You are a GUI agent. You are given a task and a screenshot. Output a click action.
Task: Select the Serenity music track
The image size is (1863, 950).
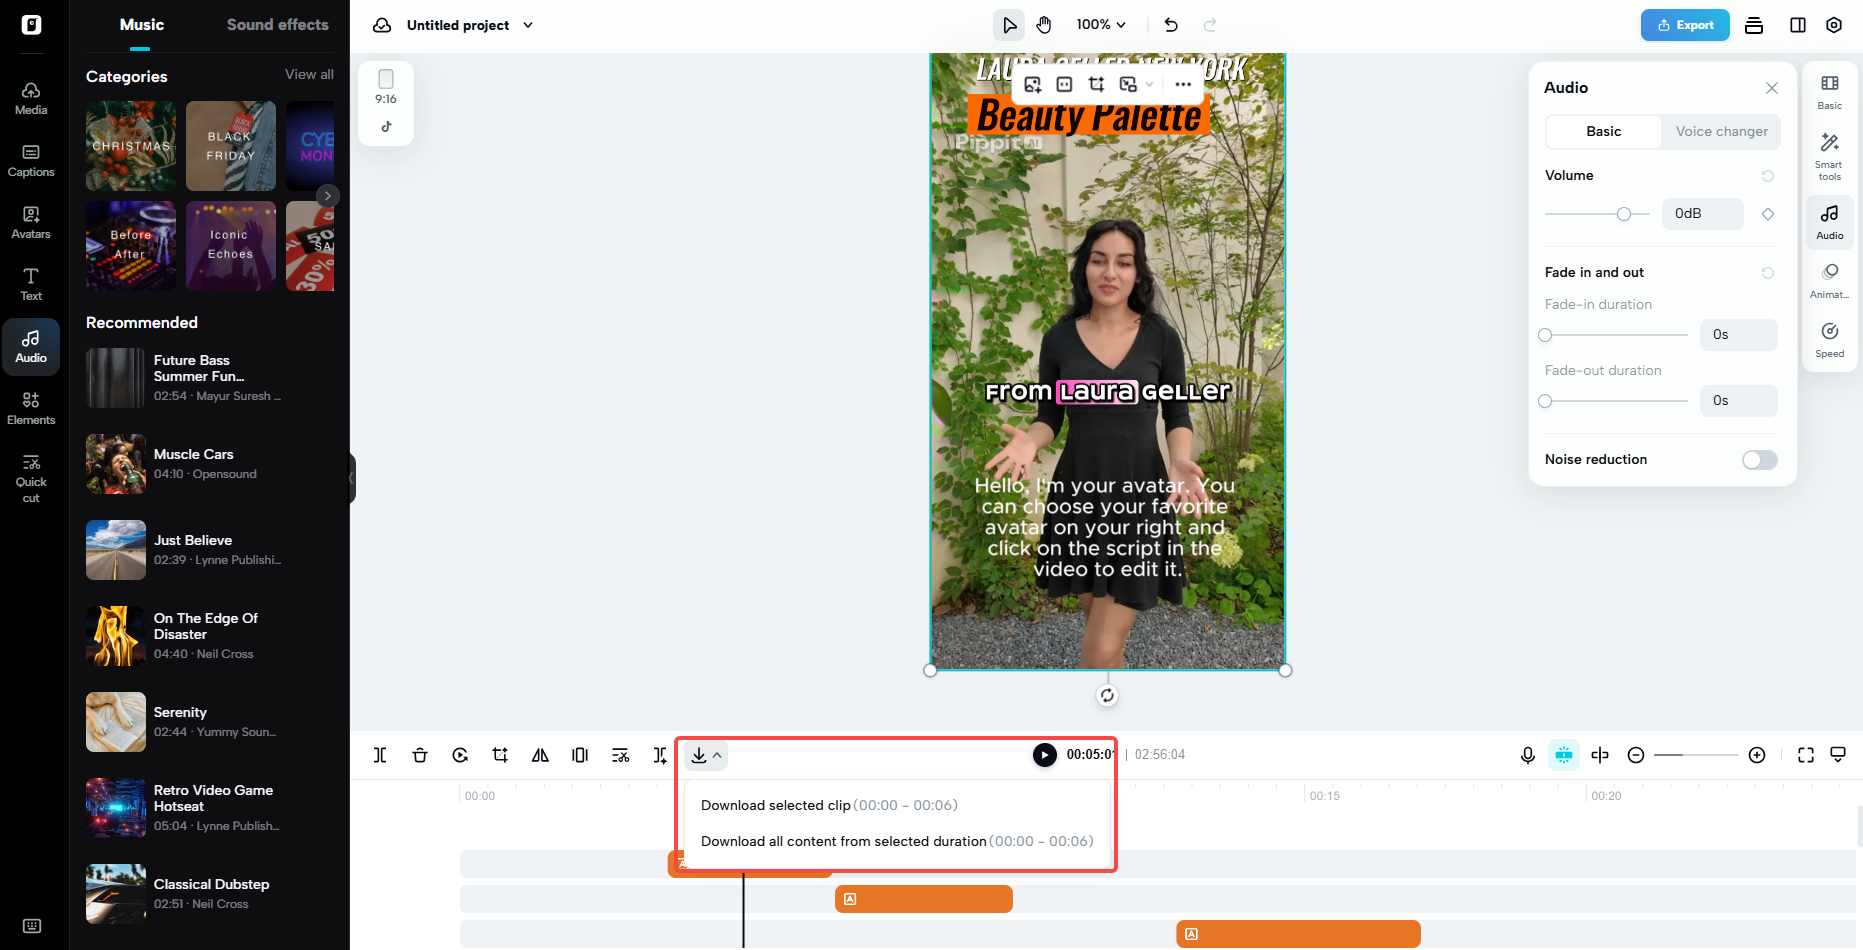pos(210,722)
